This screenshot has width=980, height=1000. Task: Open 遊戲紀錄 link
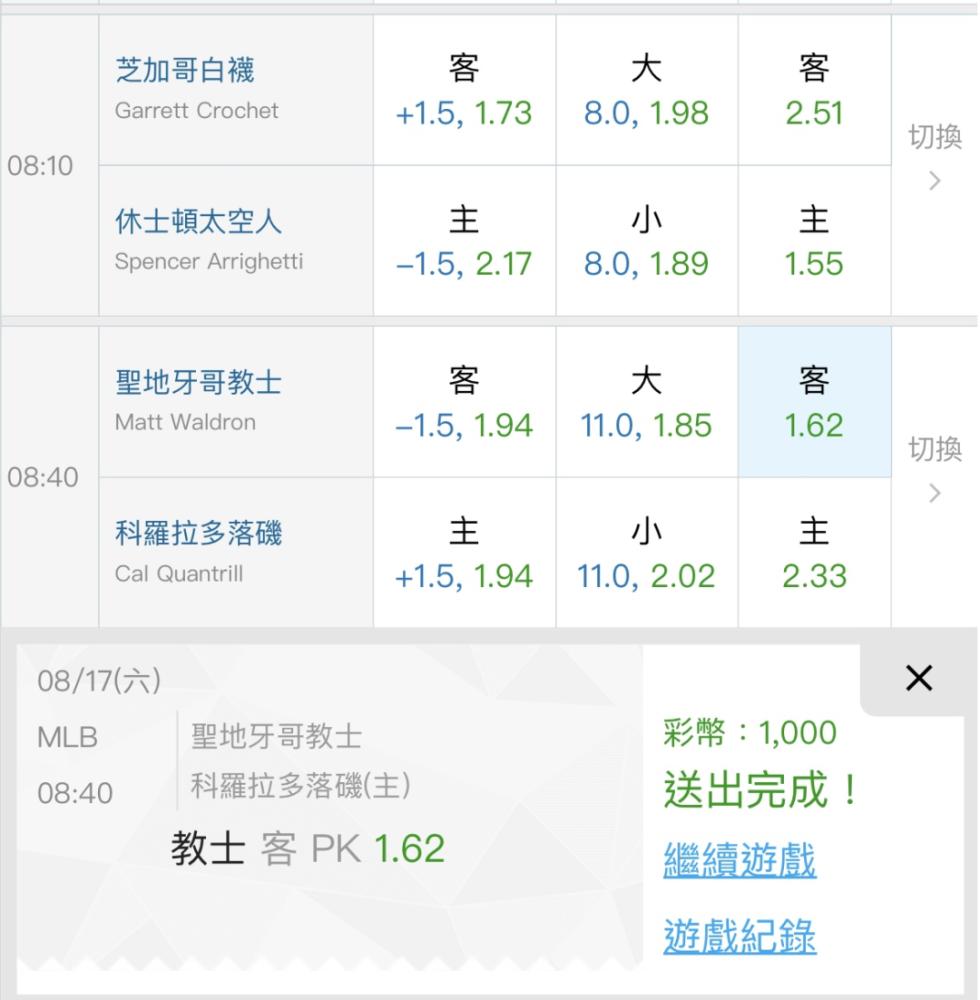tap(739, 937)
